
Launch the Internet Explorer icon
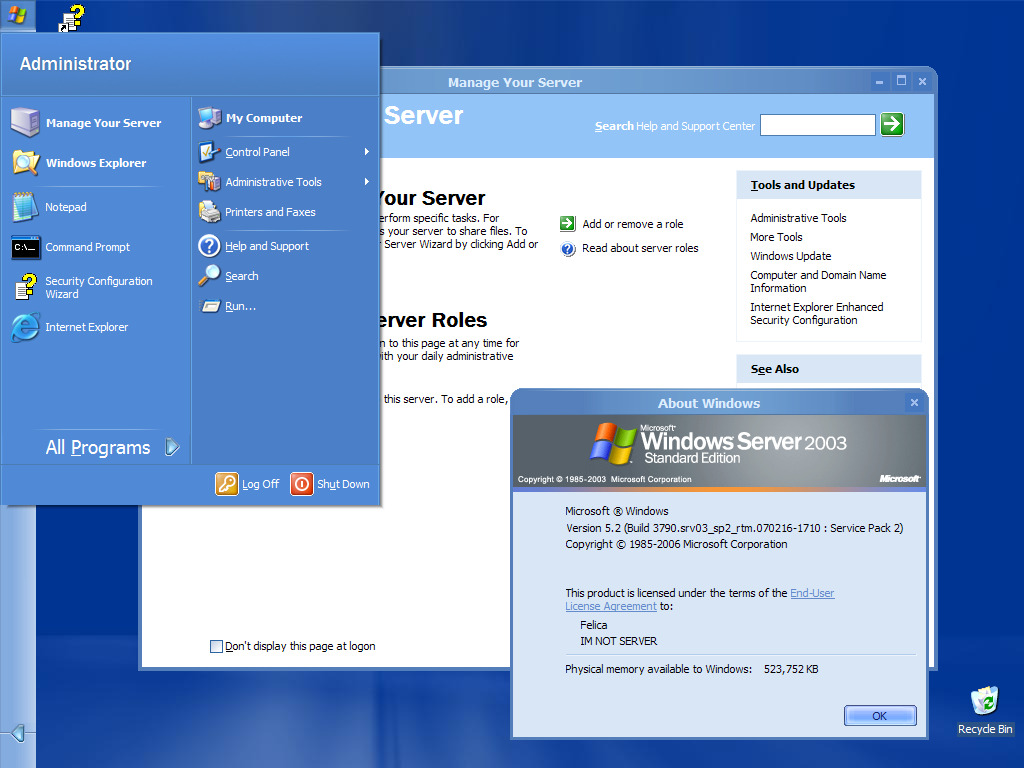(x=25, y=327)
